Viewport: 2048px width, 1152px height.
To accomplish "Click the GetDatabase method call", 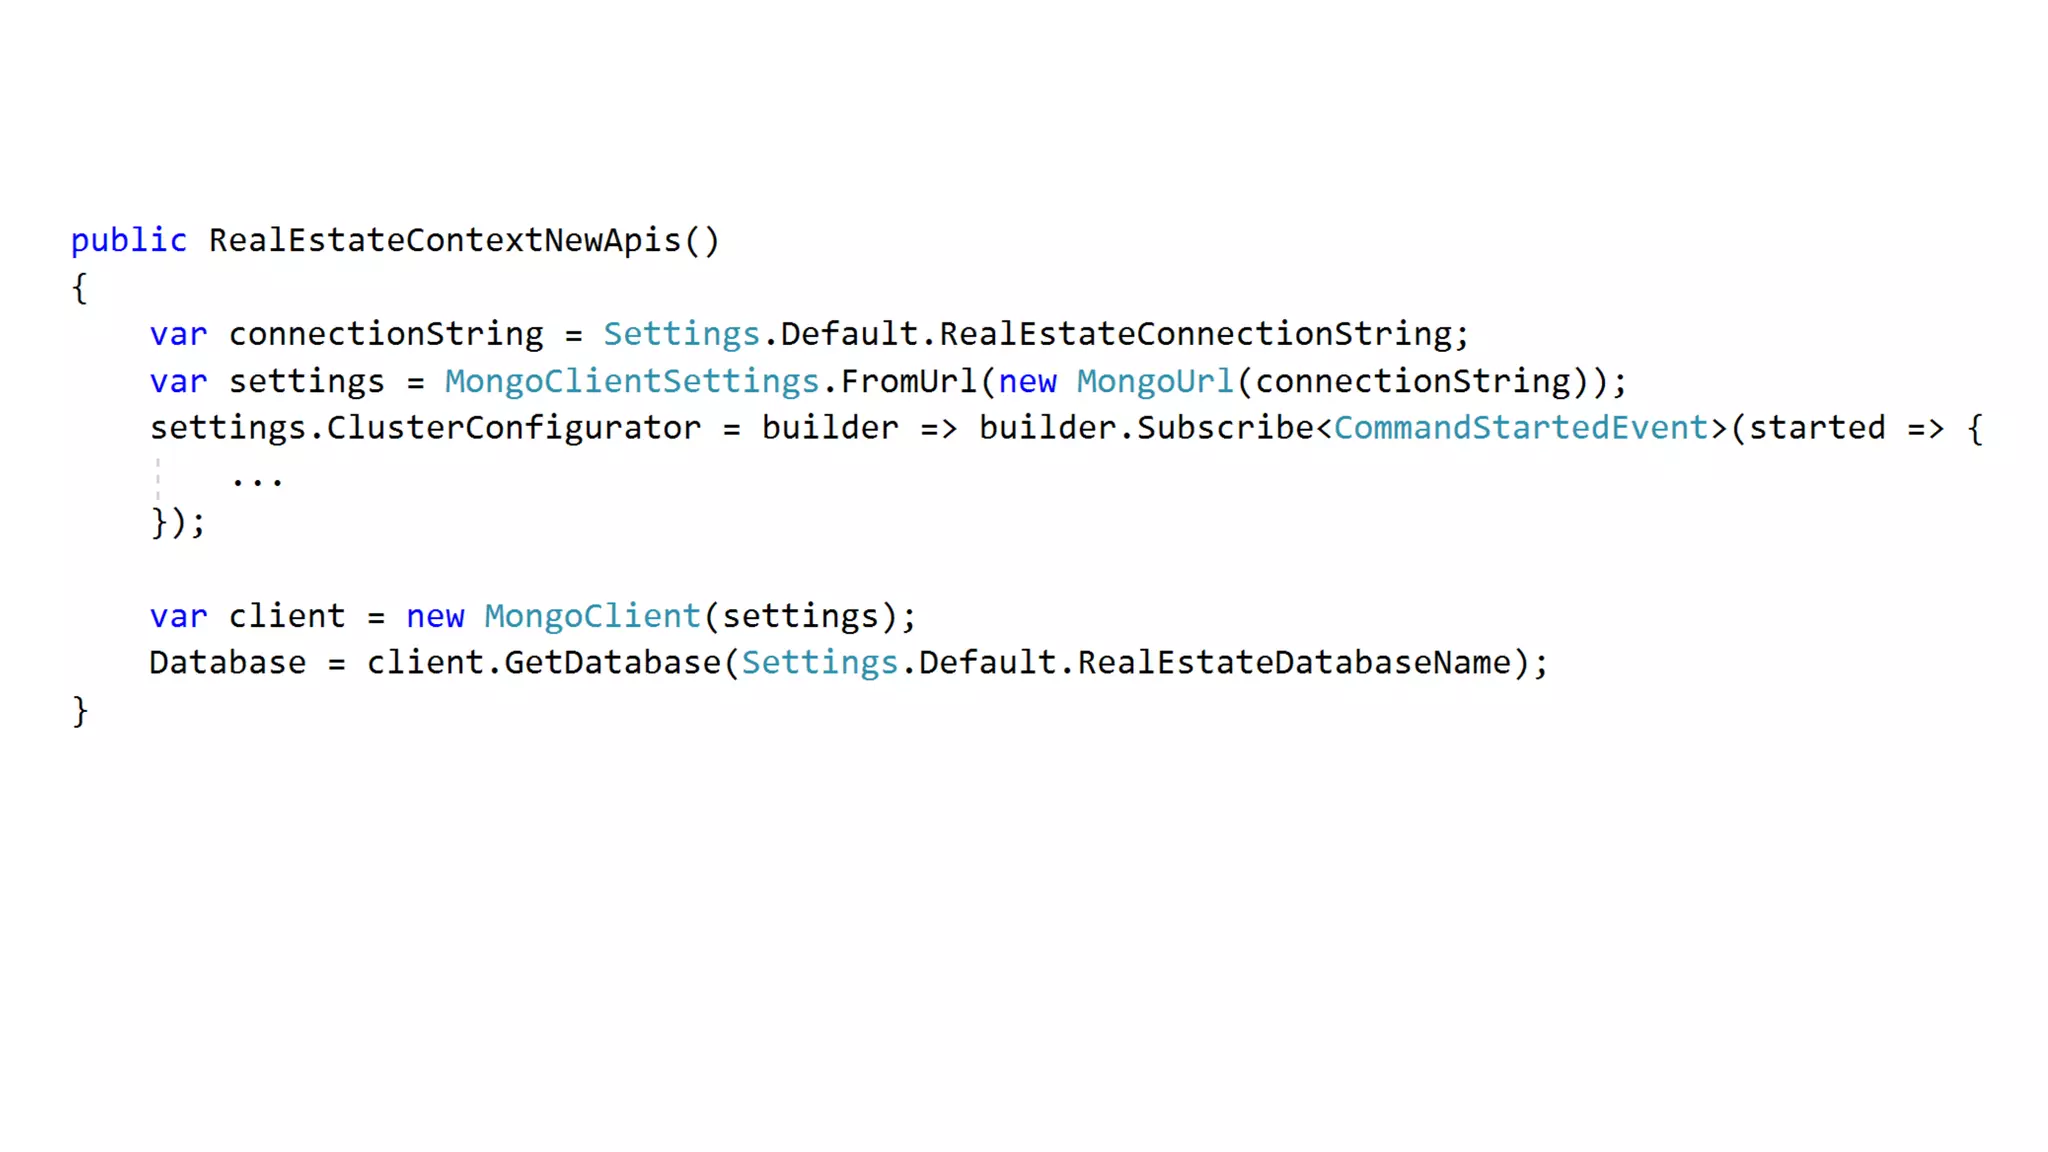I will (x=612, y=663).
